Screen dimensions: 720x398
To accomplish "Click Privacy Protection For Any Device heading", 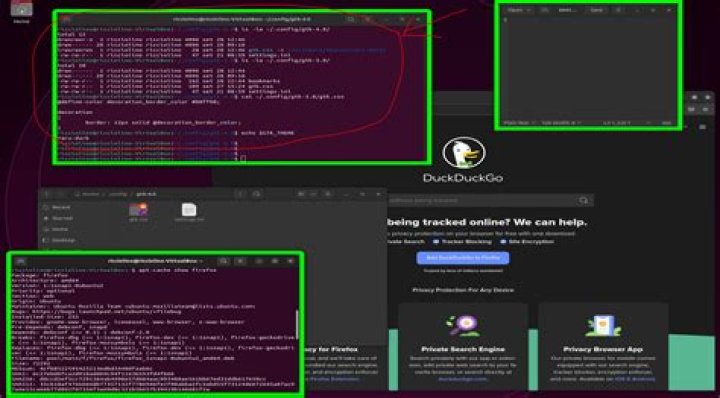I will (x=463, y=290).
